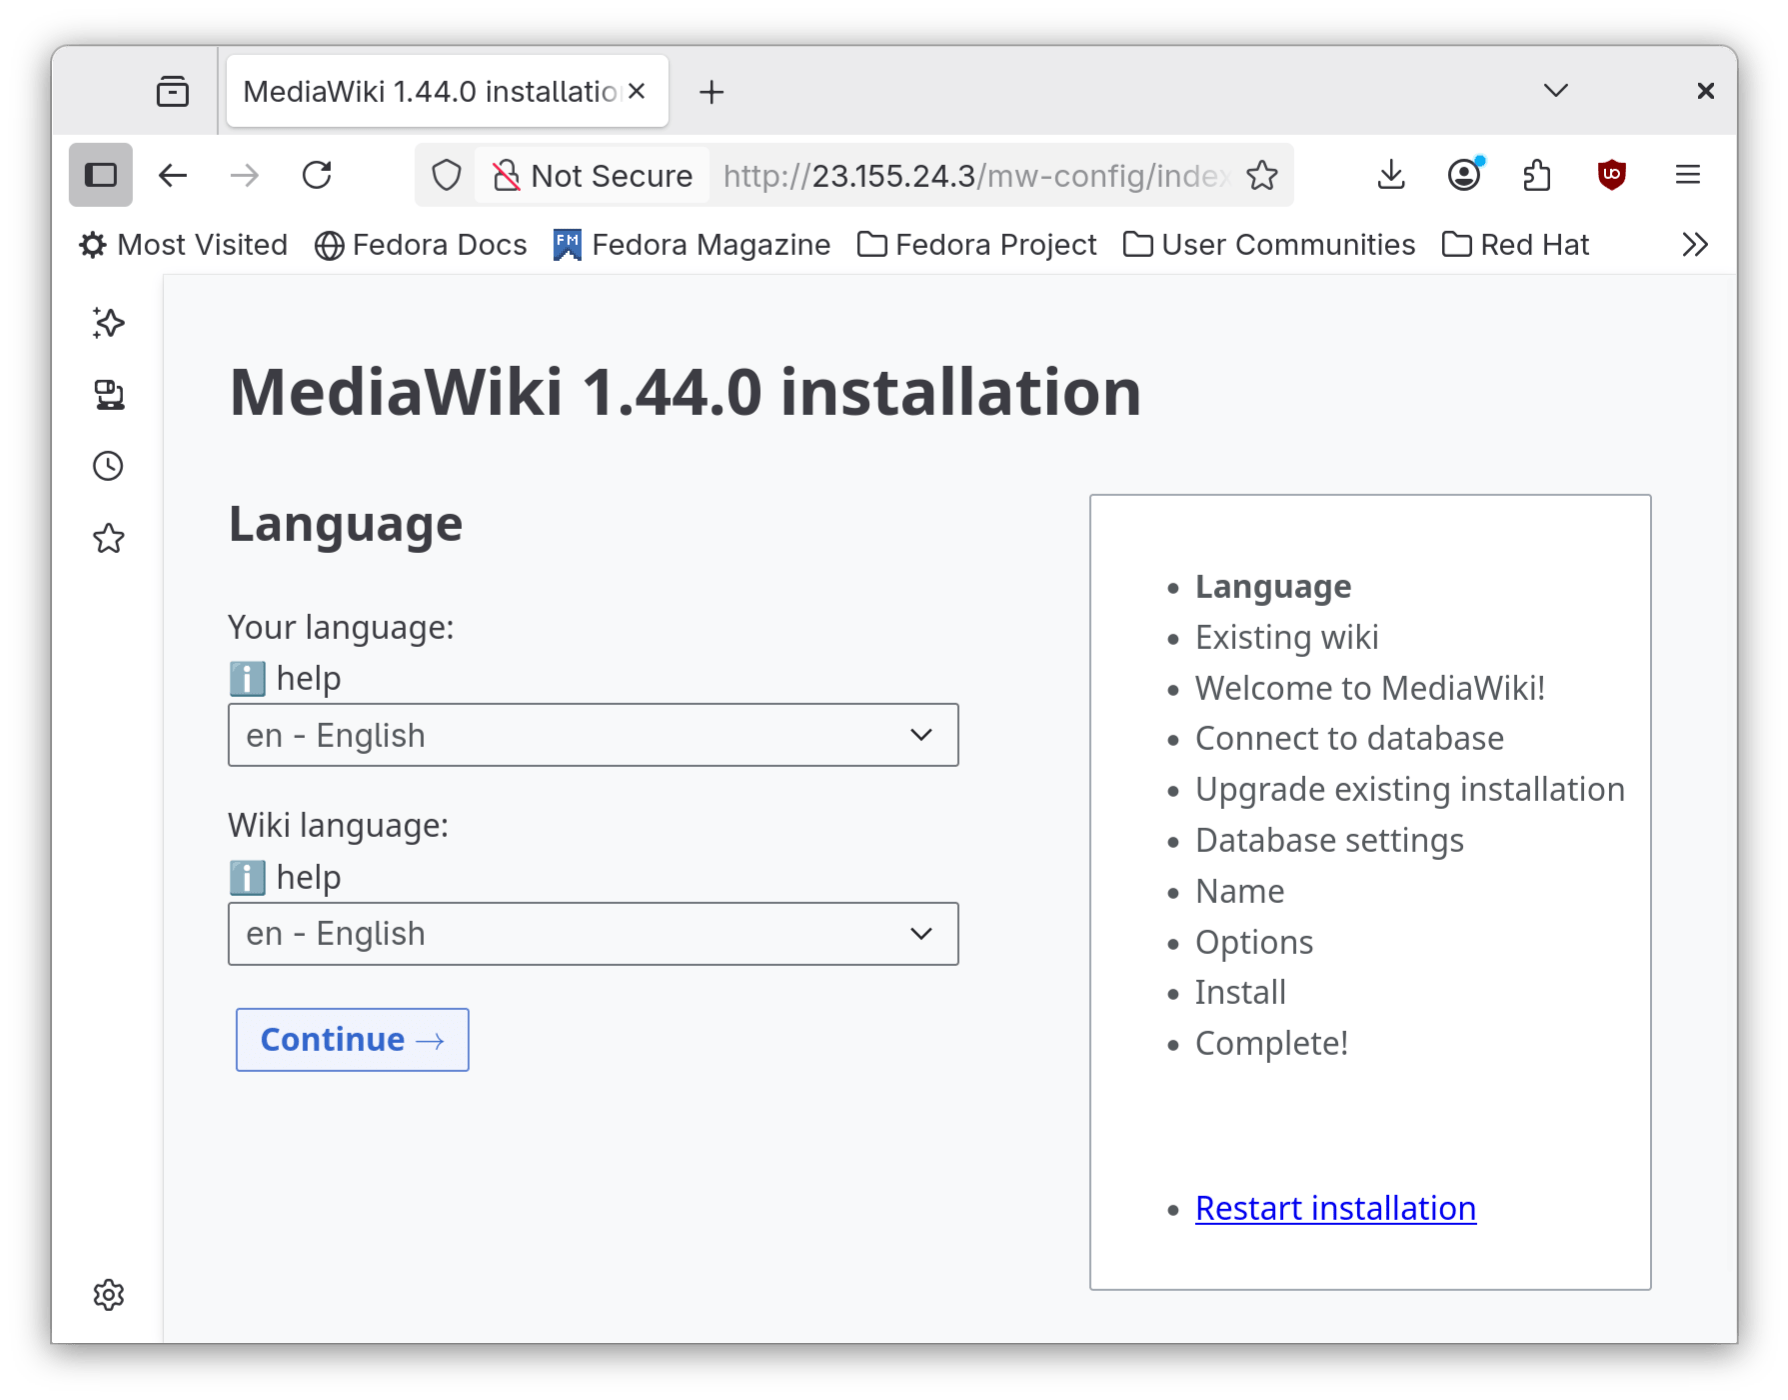Click the tracking protection shield icon

pos(446,175)
